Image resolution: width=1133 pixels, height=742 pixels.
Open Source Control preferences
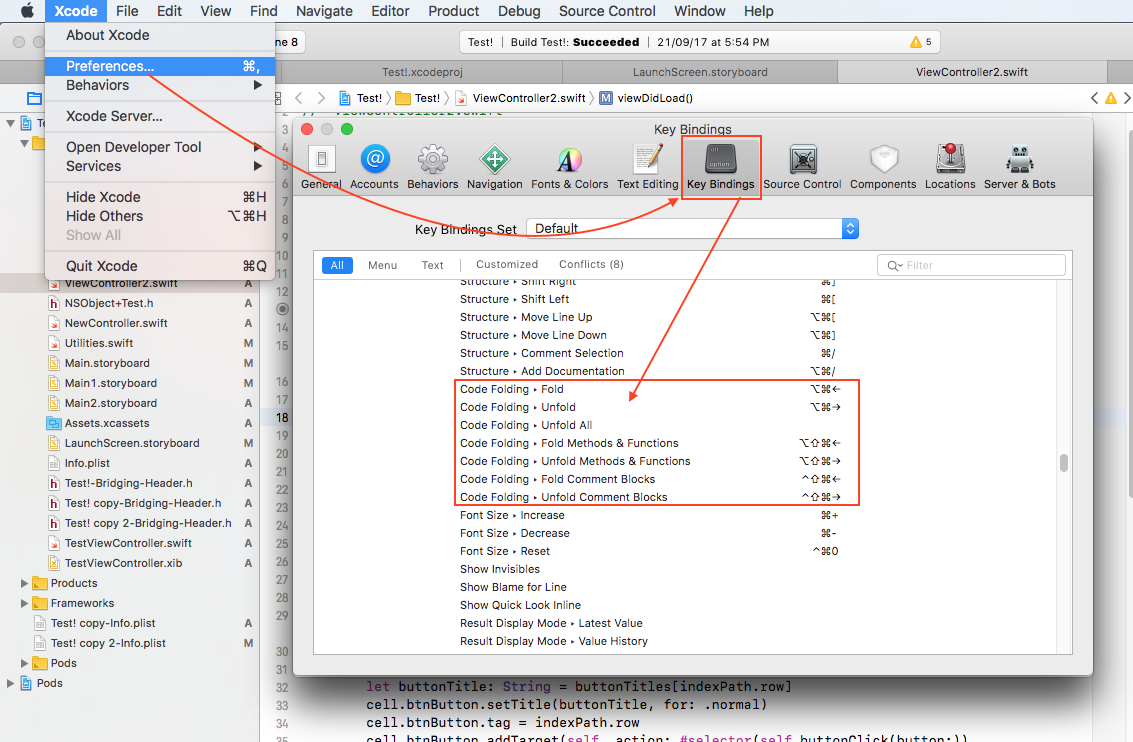[802, 168]
